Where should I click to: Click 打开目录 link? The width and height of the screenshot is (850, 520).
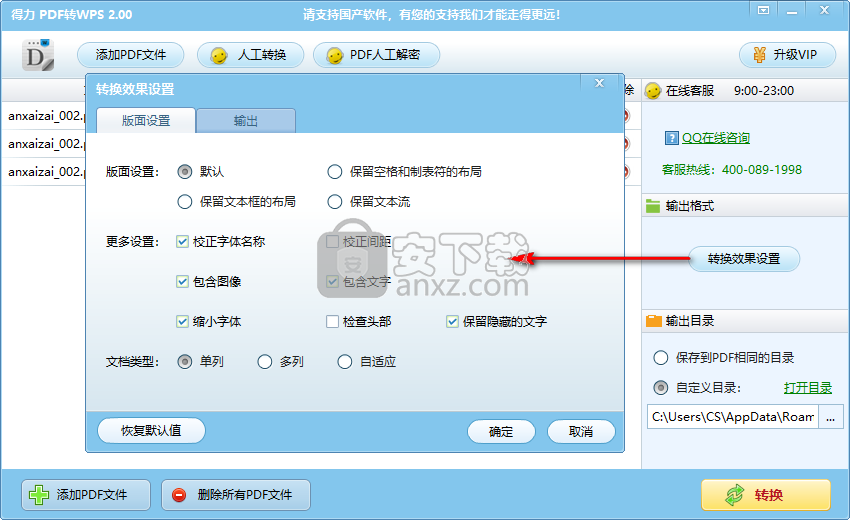[x=808, y=388]
